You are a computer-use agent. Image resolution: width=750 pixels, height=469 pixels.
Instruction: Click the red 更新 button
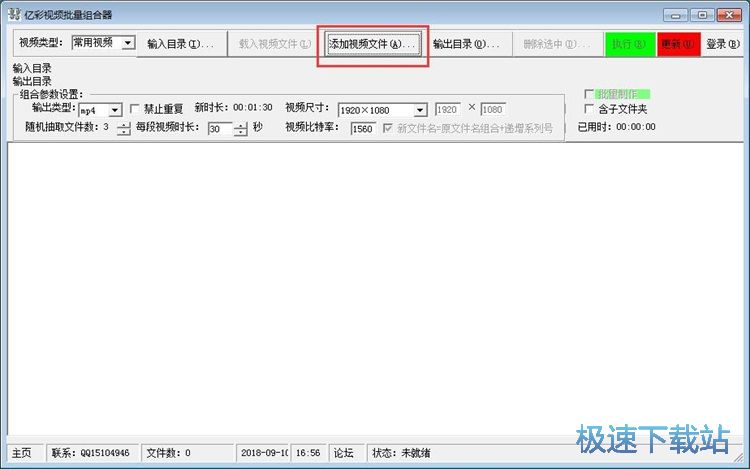[x=678, y=44]
